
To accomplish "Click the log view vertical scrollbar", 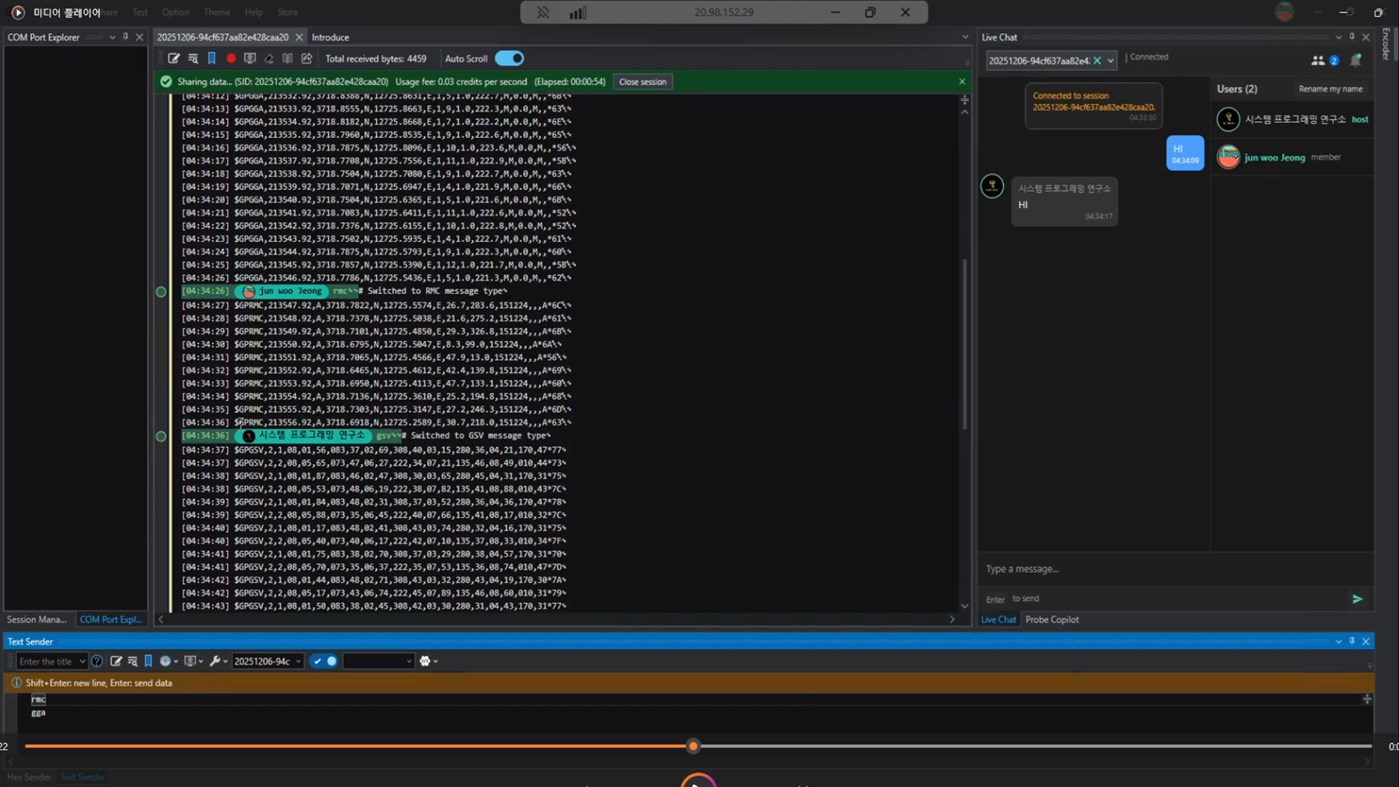I will pos(964,345).
